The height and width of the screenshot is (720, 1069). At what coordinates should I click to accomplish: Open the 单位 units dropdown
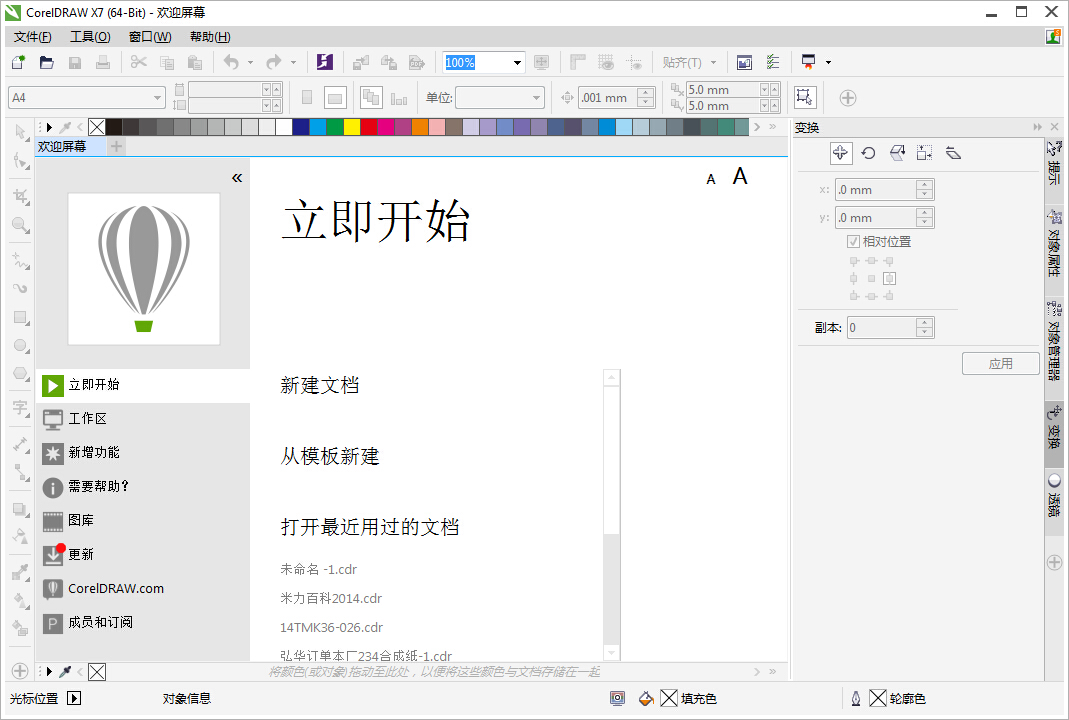537,98
